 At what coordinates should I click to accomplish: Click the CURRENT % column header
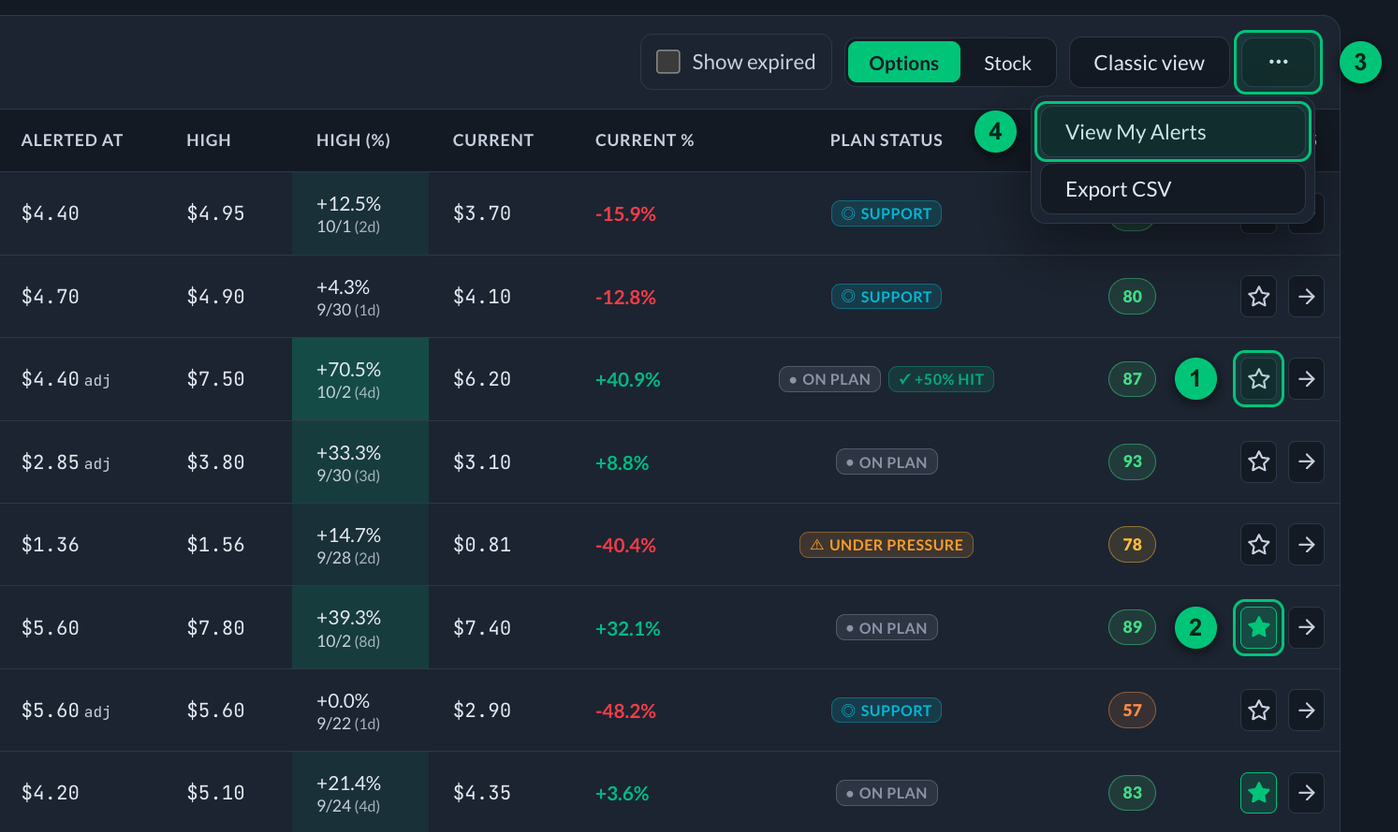pyautogui.click(x=644, y=140)
